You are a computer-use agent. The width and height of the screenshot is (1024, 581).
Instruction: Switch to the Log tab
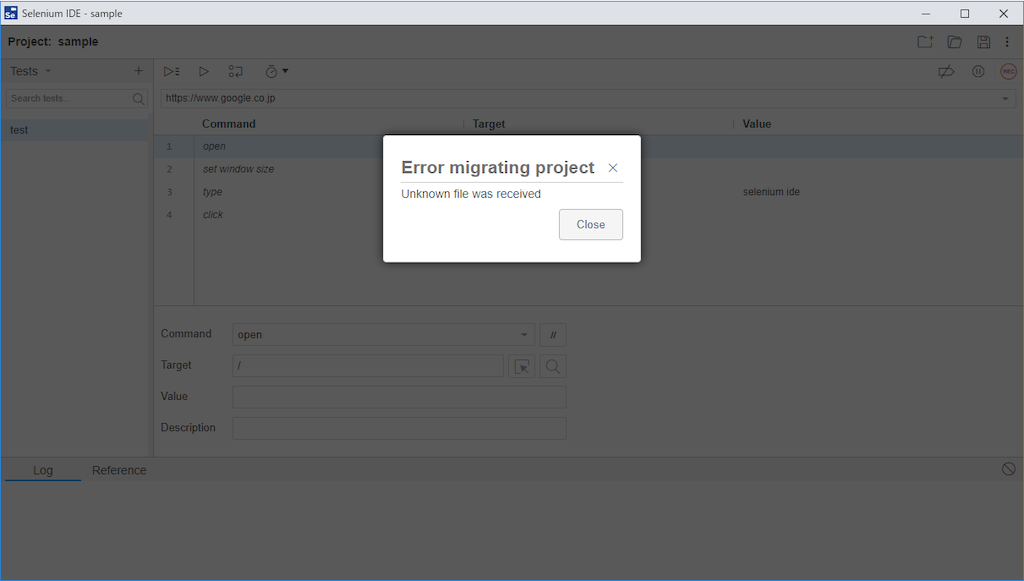(43, 470)
